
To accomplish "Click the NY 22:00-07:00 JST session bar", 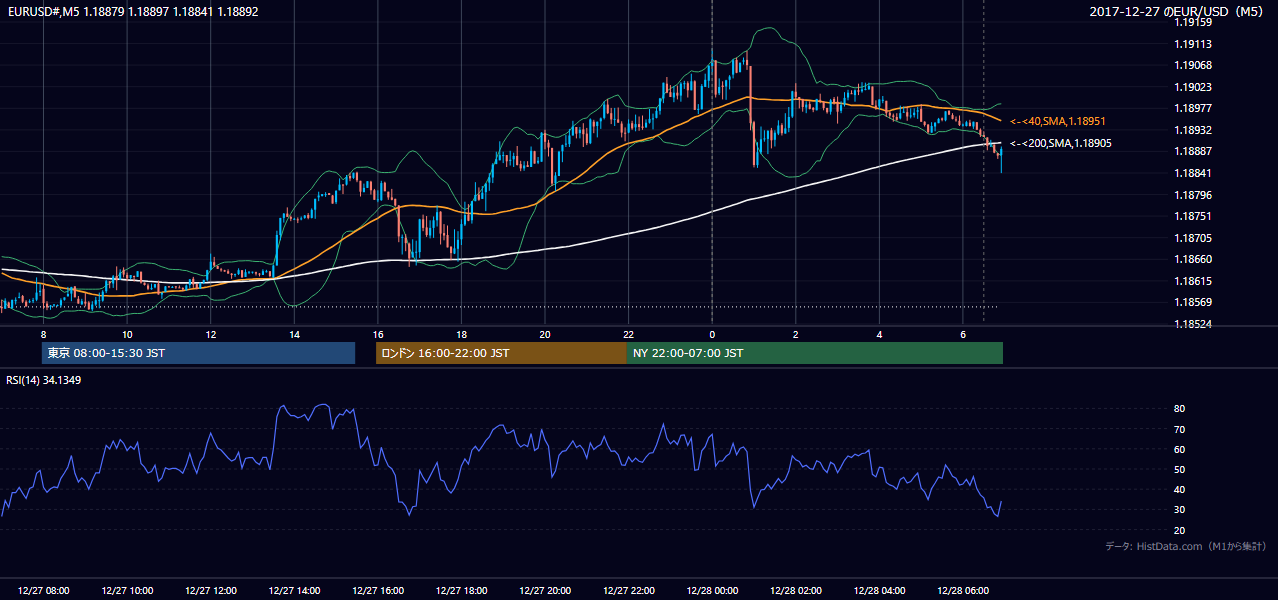I will click(x=815, y=353).
